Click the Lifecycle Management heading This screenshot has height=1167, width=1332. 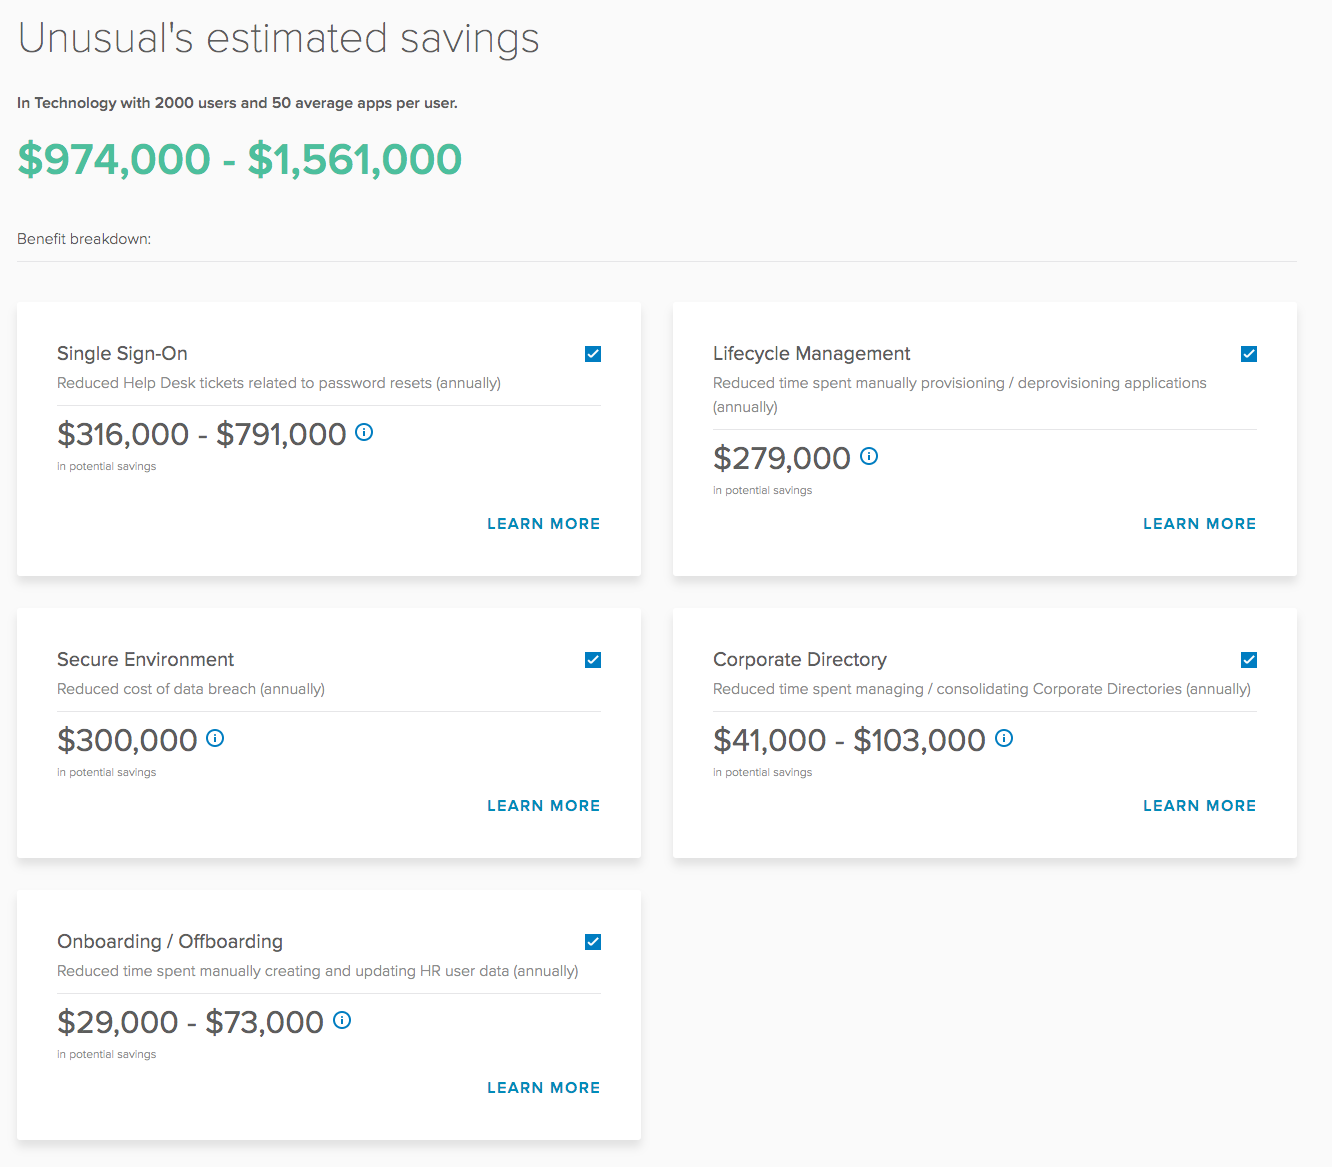811,354
